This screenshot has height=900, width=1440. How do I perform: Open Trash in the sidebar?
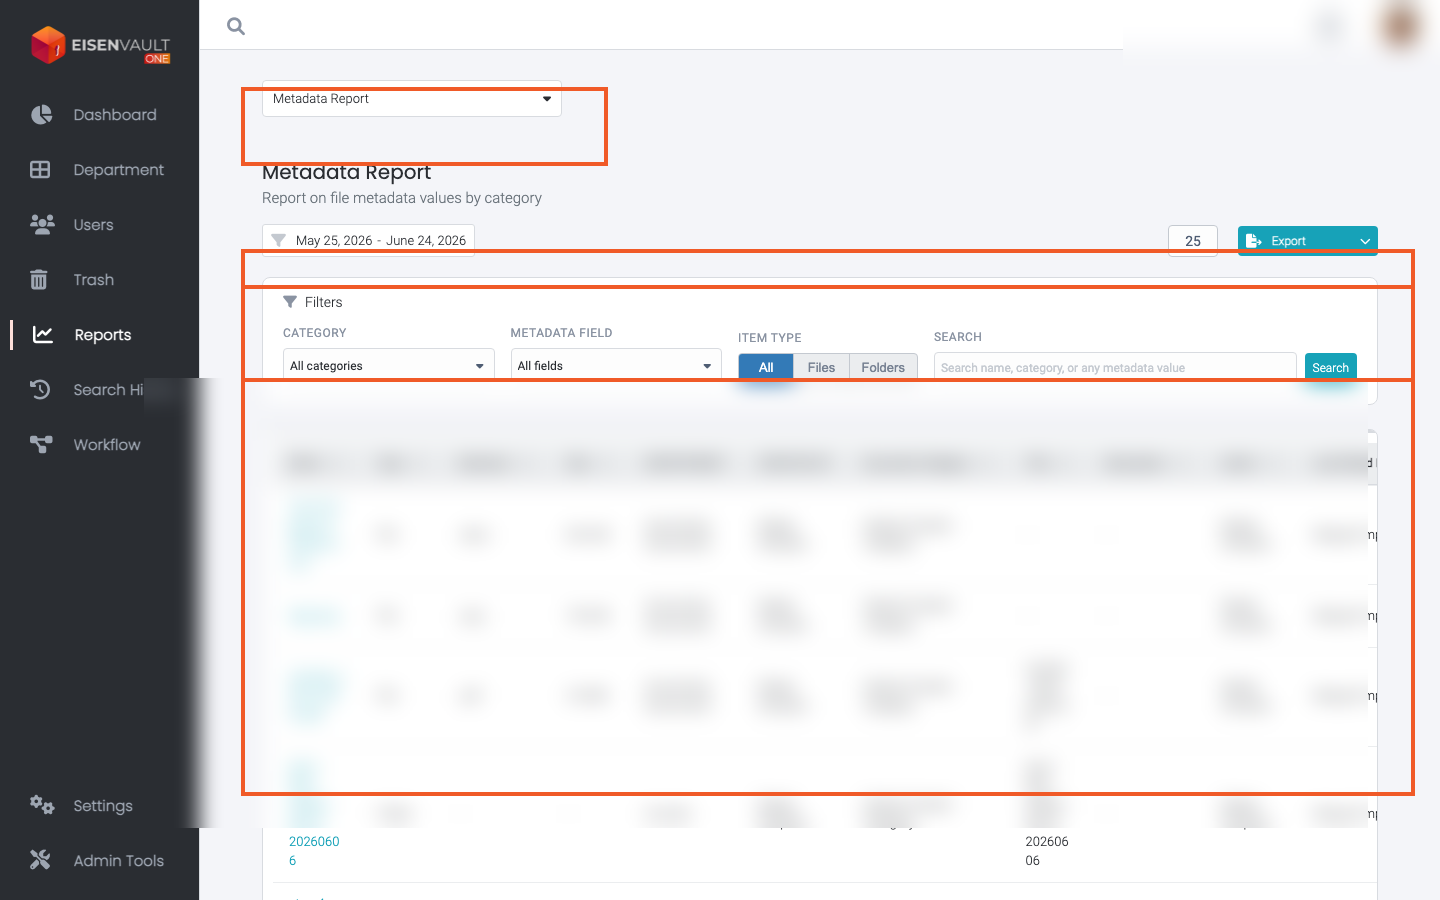[93, 280]
